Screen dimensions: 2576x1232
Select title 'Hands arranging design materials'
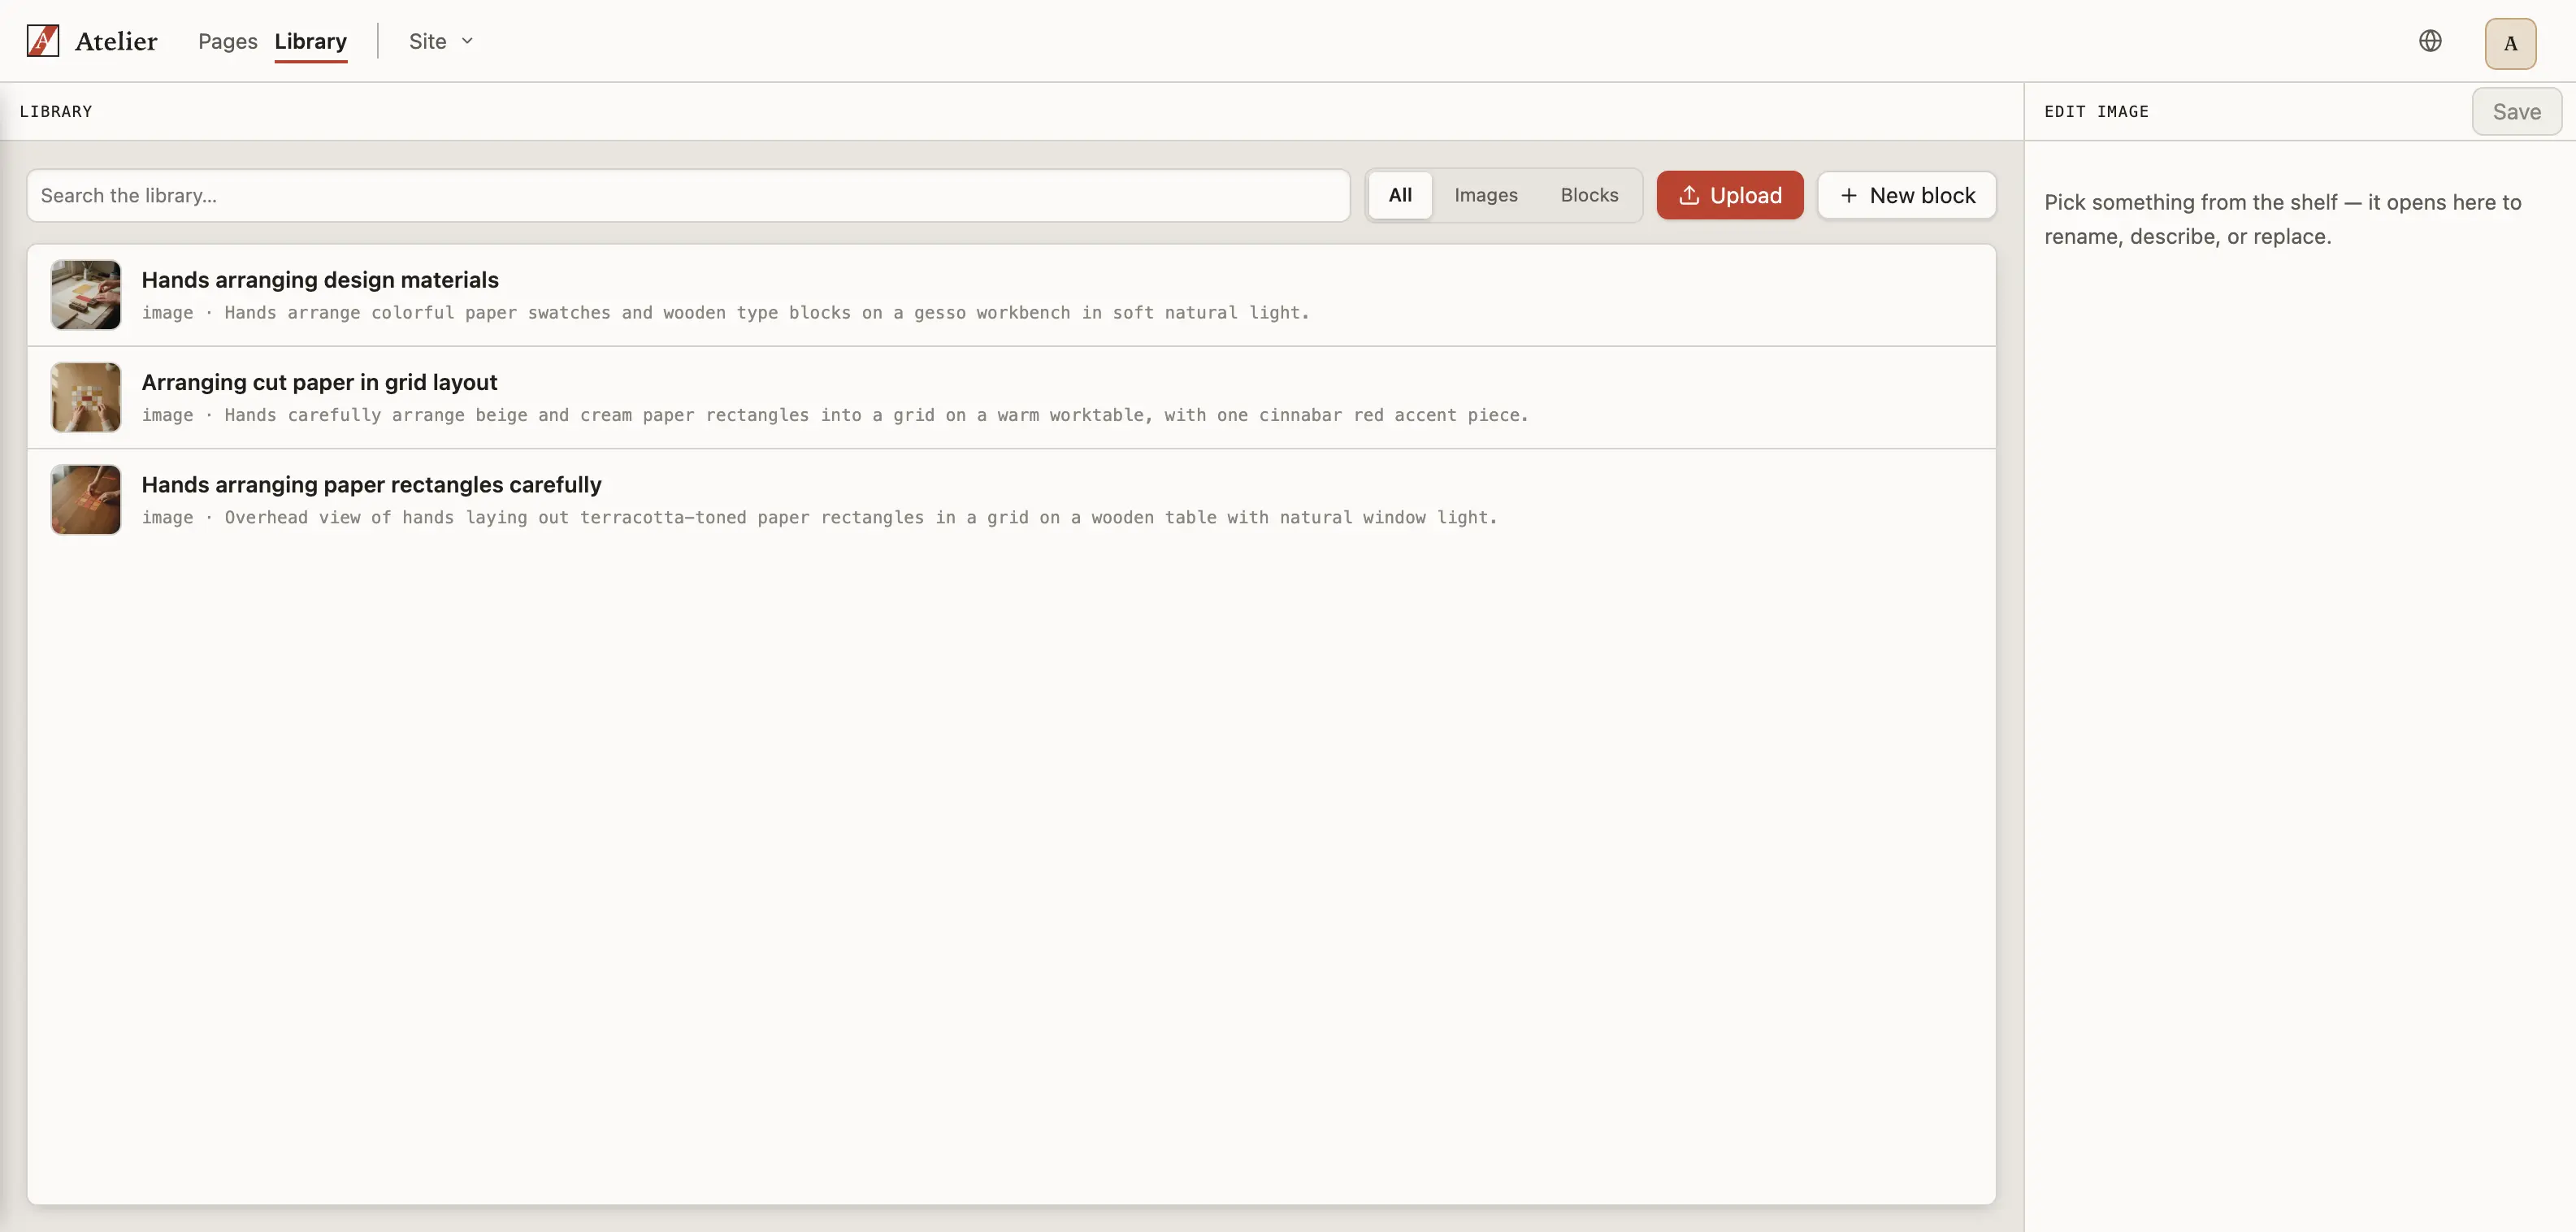320,280
